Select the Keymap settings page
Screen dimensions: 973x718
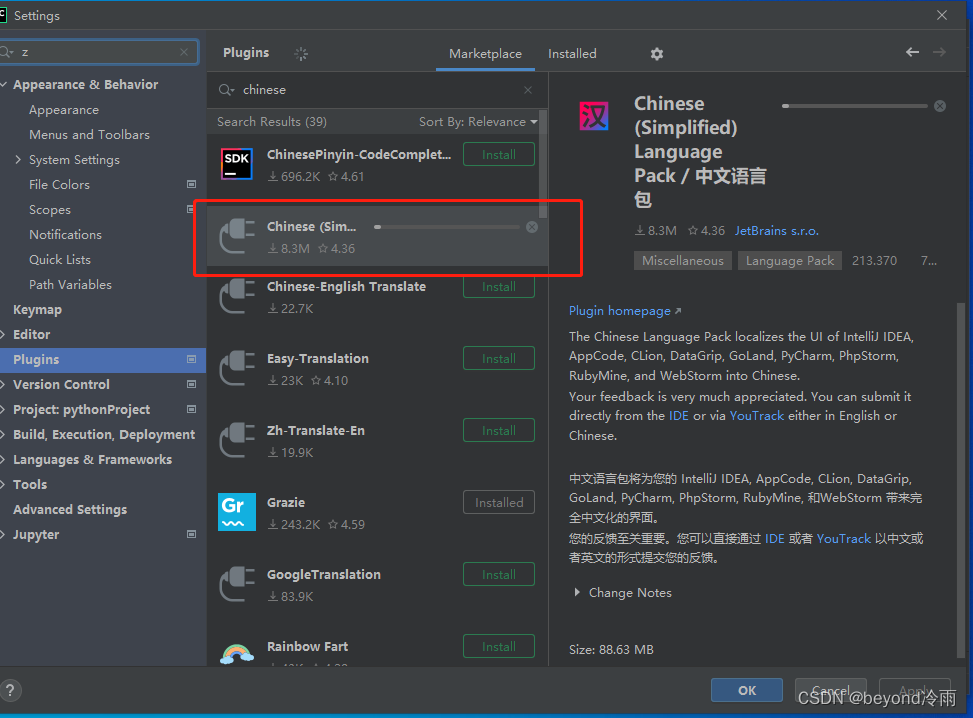[x=37, y=310]
